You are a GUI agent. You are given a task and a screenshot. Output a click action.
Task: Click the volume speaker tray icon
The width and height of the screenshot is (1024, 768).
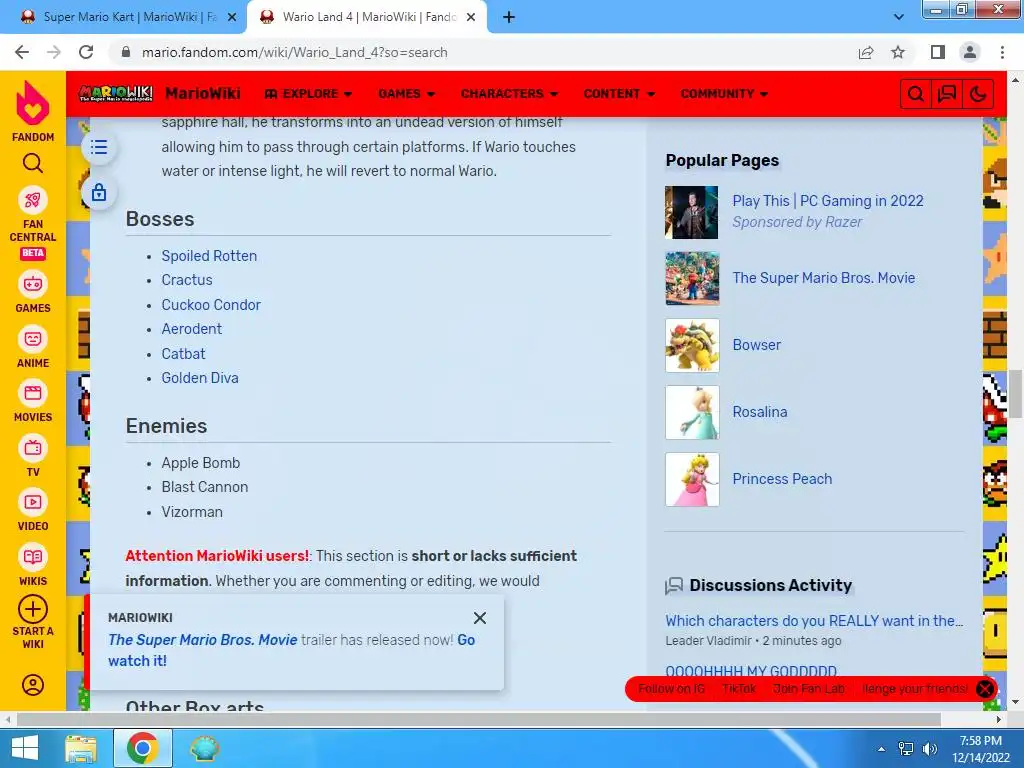[930, 749]
